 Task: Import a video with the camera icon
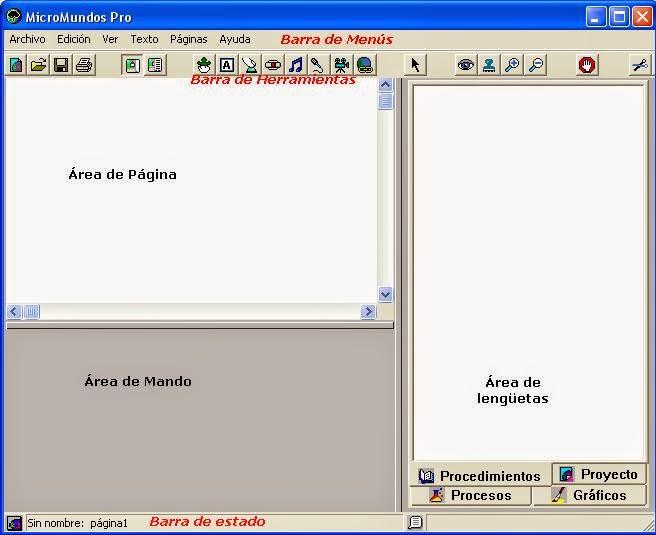(x=341, y=65)
